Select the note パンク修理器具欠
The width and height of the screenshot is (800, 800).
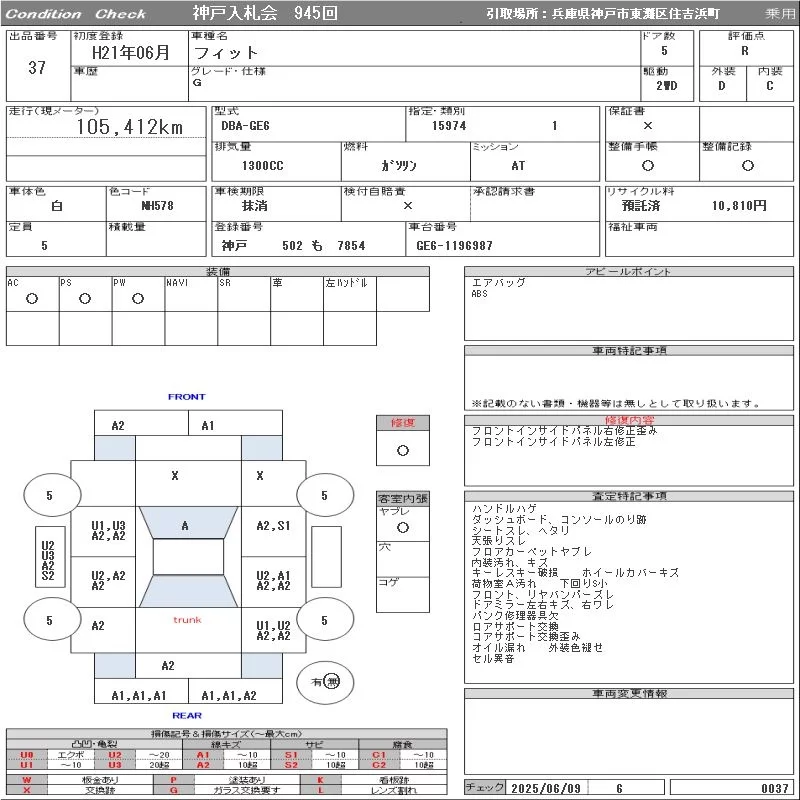[515, 616]
